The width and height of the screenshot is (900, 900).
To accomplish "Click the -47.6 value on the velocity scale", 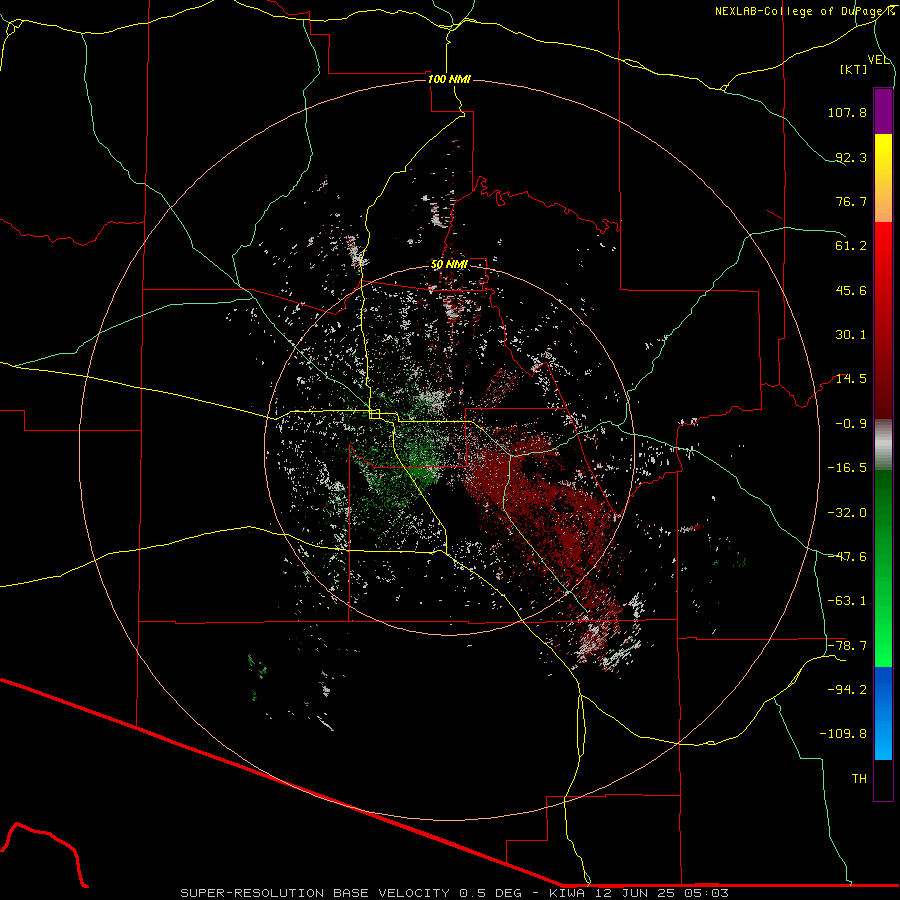I will coord(847,557).
